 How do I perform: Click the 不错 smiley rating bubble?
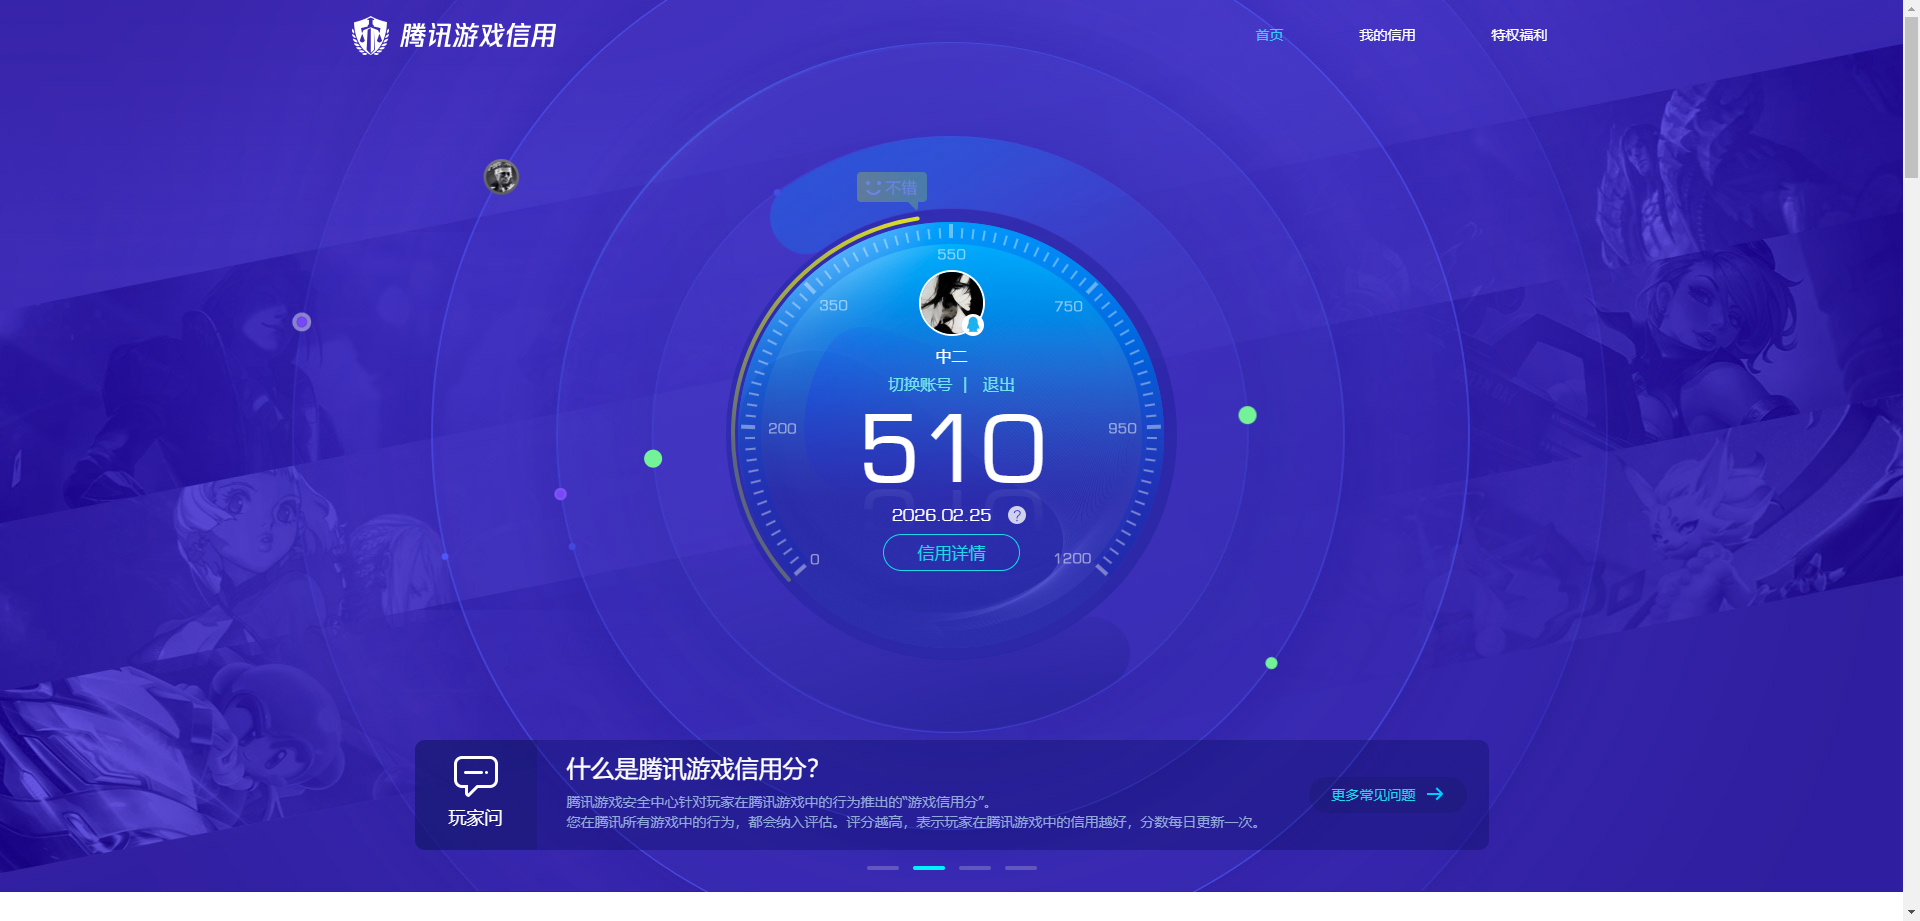tap(891, 188)
